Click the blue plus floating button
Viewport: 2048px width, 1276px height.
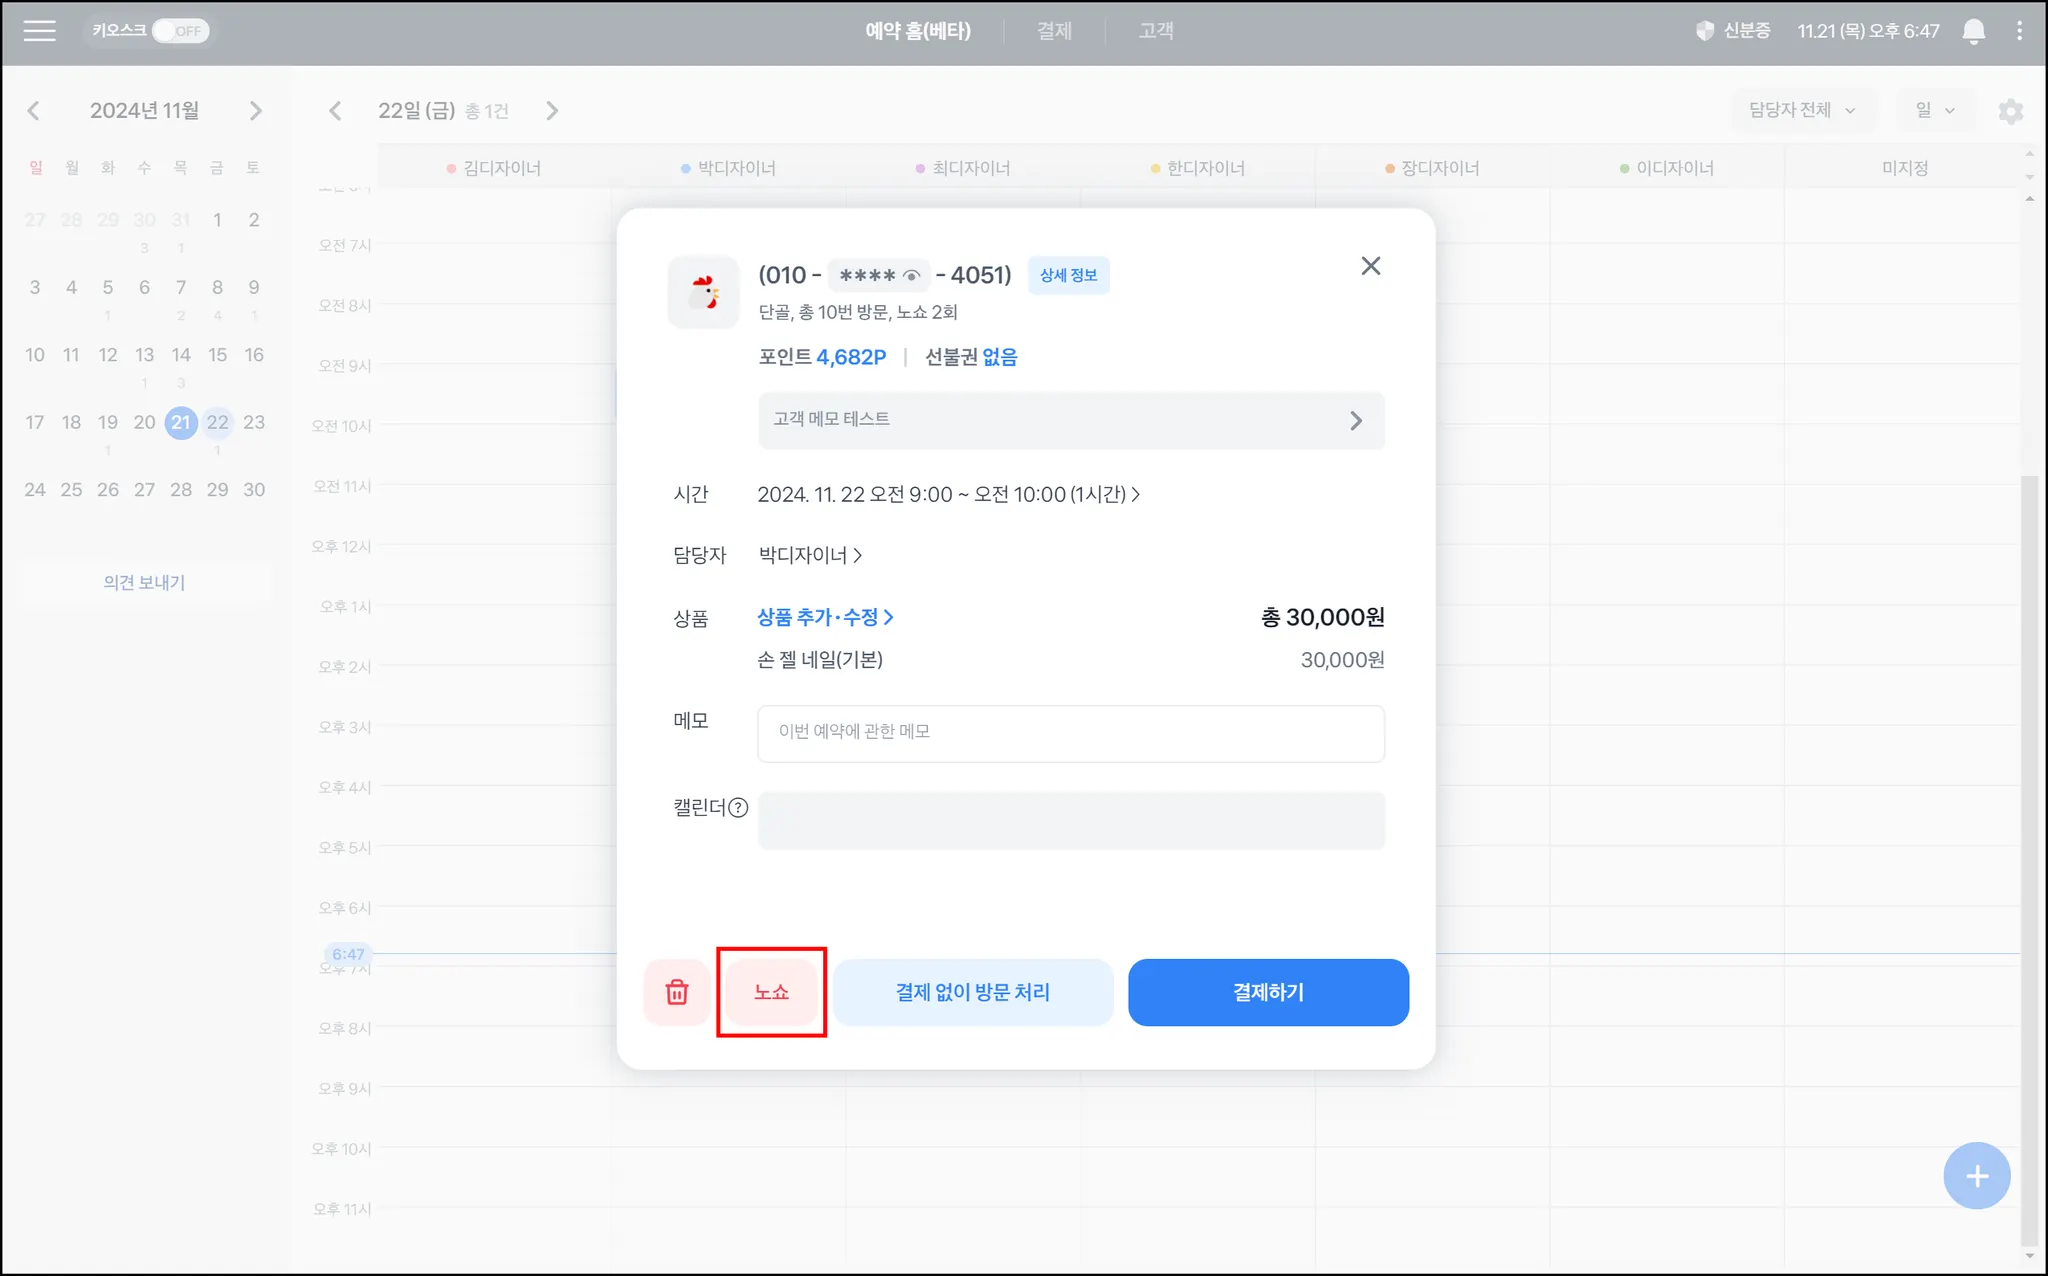(x=1976, y=1176)
